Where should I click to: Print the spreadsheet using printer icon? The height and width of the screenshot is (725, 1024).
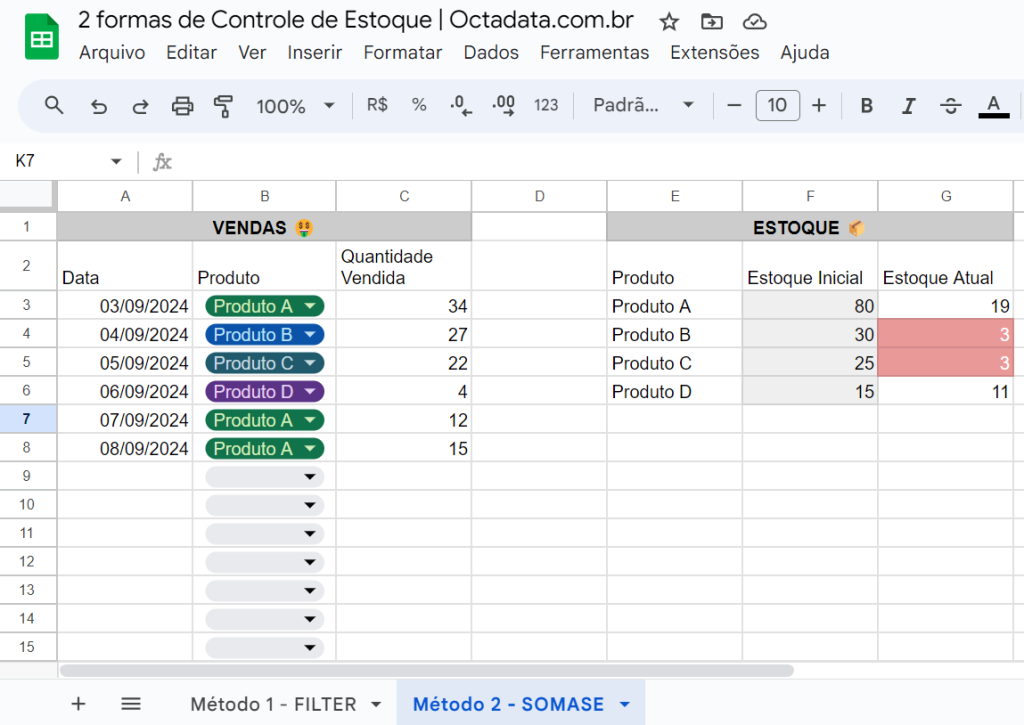click(x=182, y=105)
